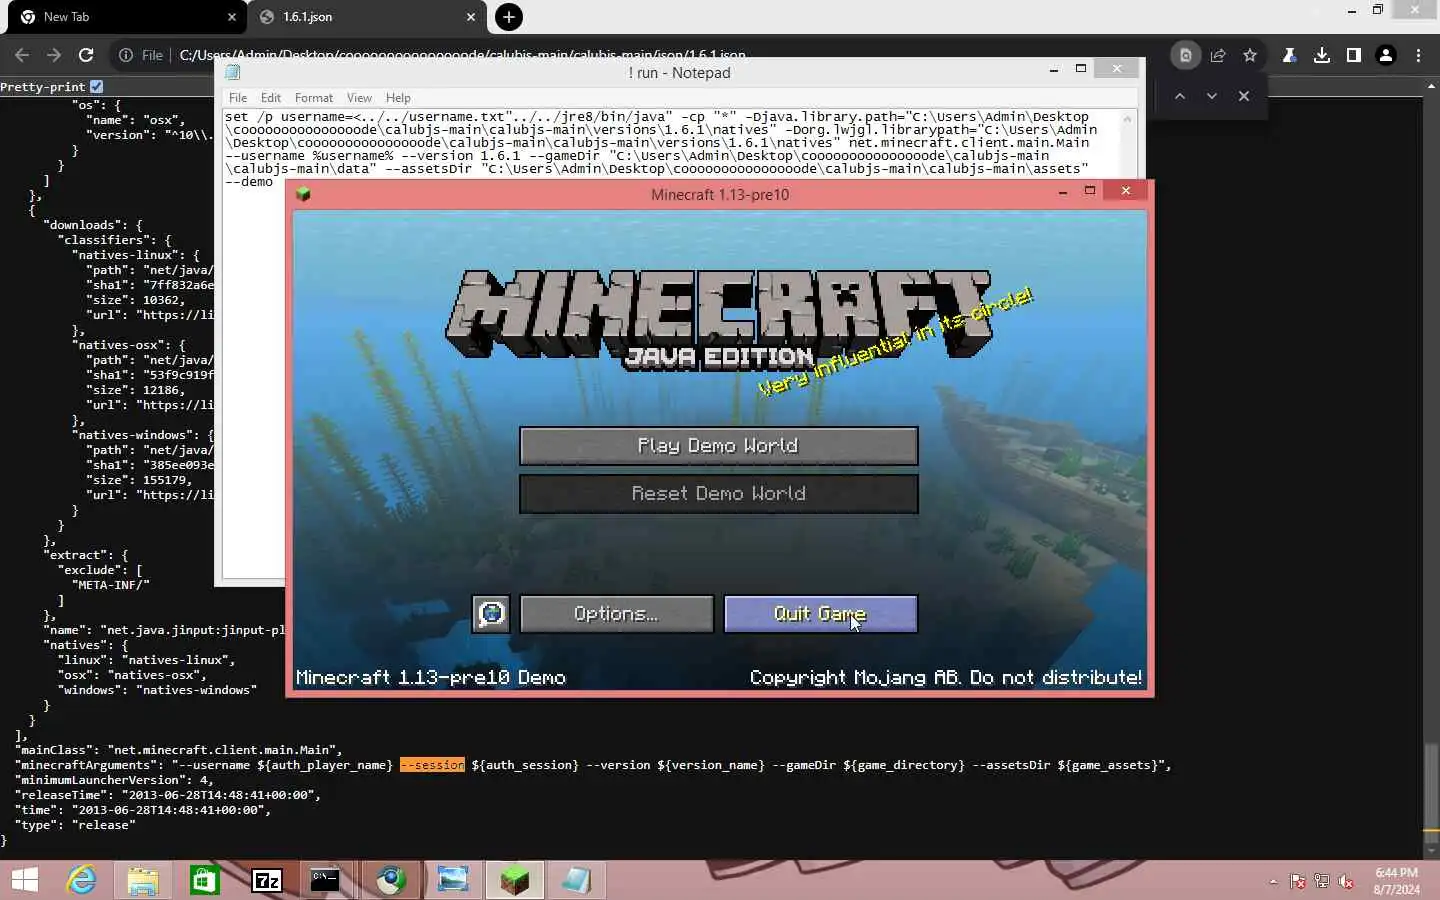Show hidden system tray icons arrow

[x=1273, y=881]
